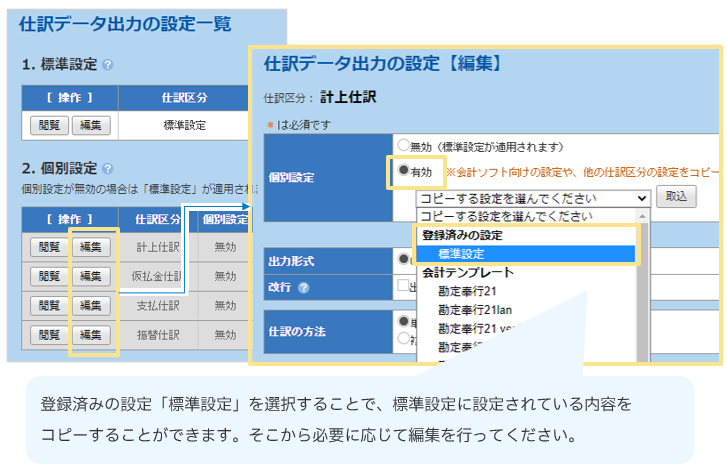Choose 勘定奉行21 template option

click(x=467, y=291)
